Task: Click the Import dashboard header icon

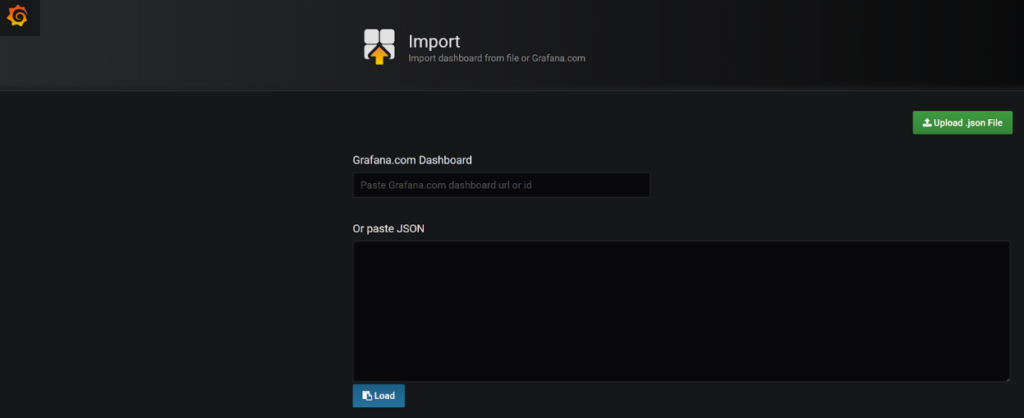Action: click(380, 46)
